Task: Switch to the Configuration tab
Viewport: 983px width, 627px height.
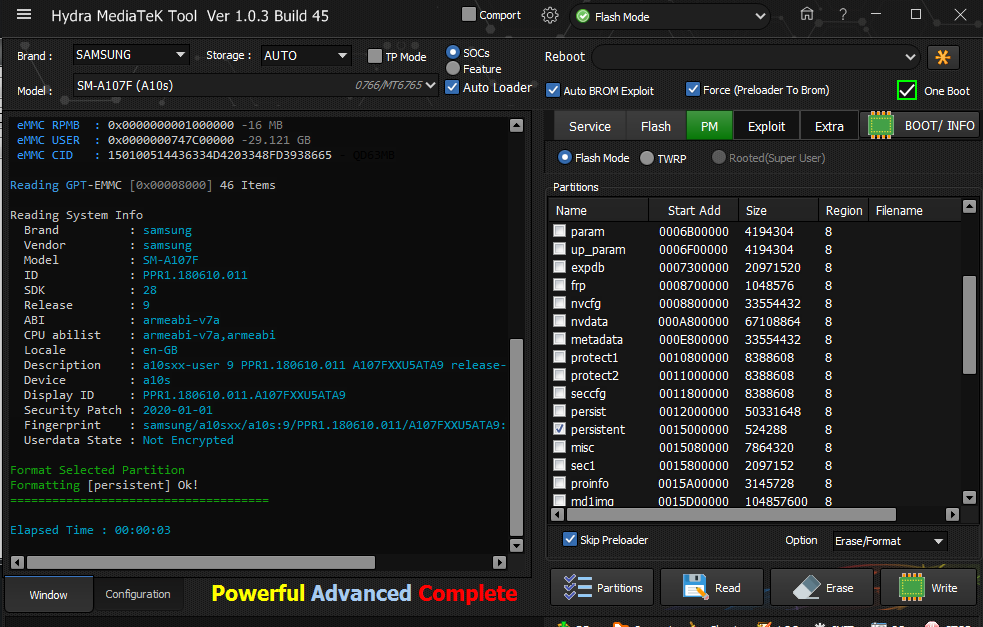Action: pyautogui.click(x=138, y=594)
